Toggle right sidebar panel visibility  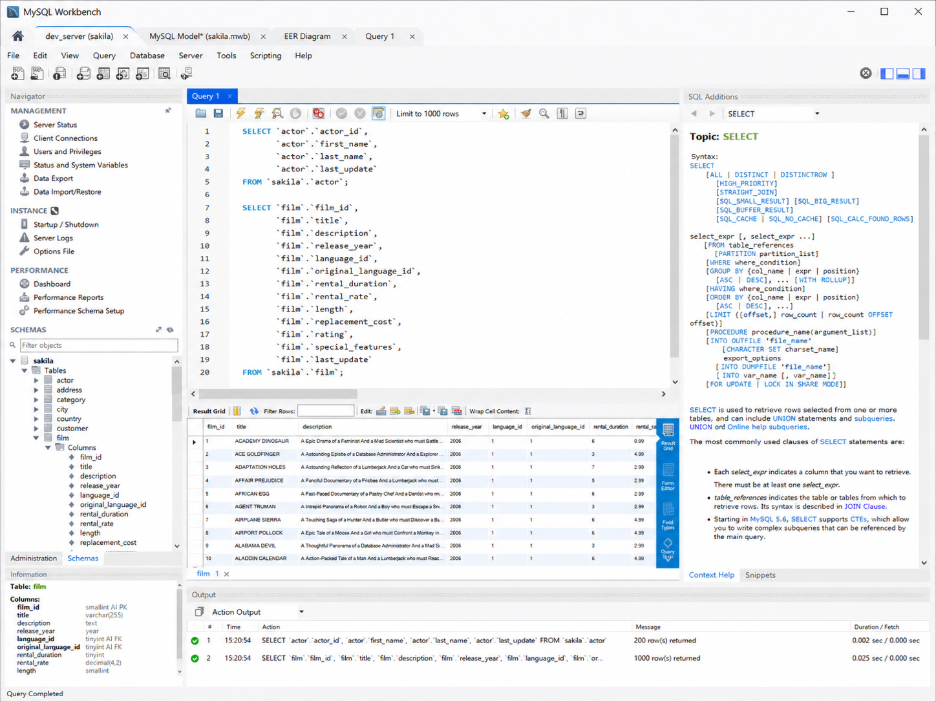919,73
